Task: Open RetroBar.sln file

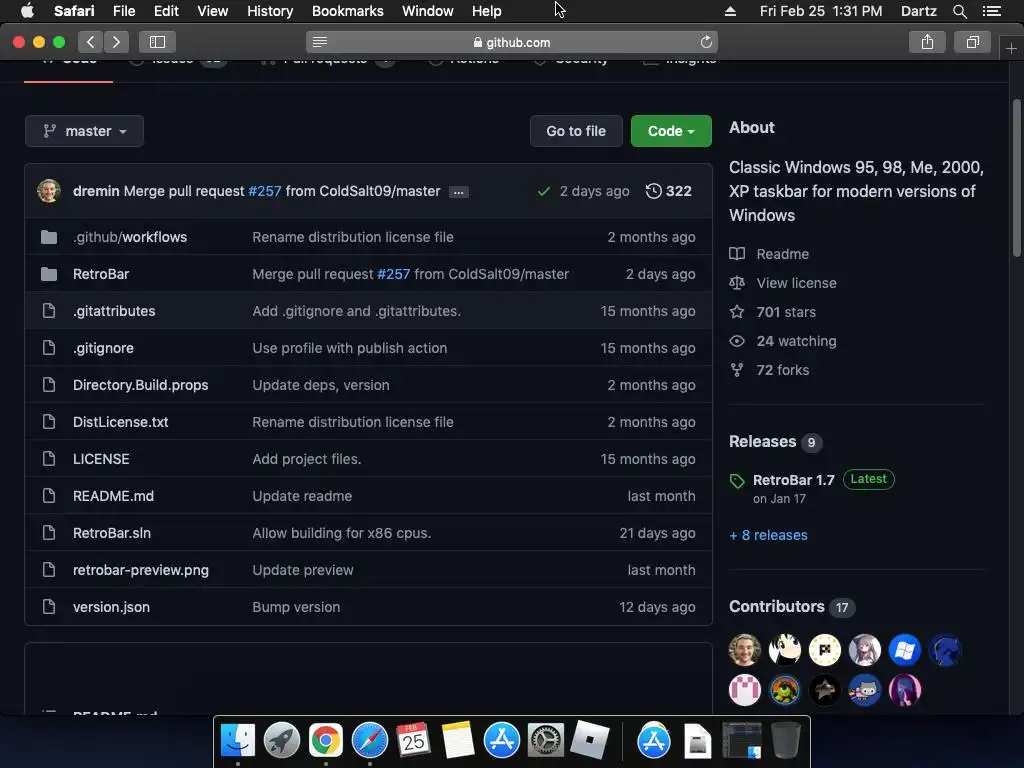Action: pos(112,534)
